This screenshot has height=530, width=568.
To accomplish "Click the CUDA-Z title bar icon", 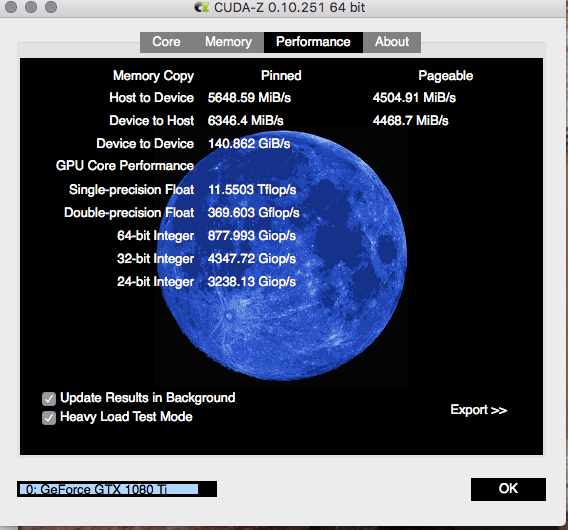I will (x=202, y=7).
